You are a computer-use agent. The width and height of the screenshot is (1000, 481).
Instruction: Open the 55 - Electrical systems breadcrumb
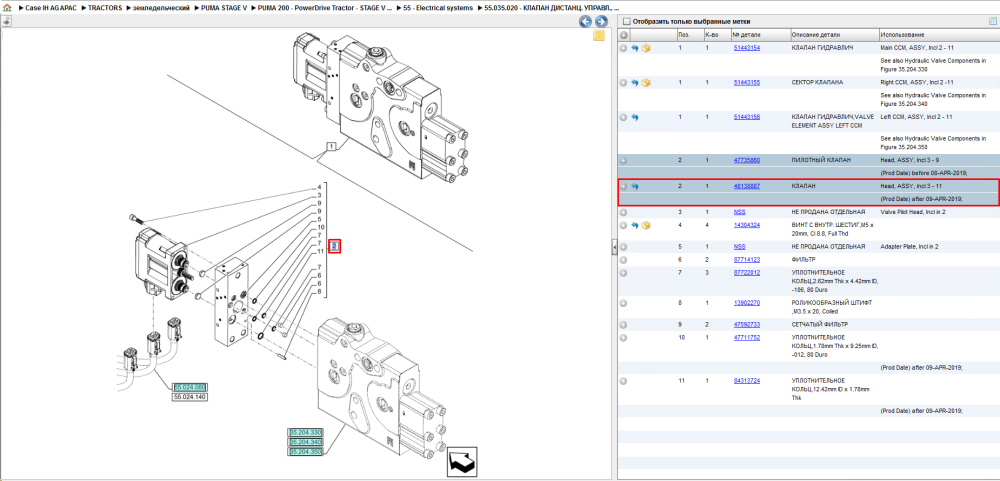pos(439,8)
